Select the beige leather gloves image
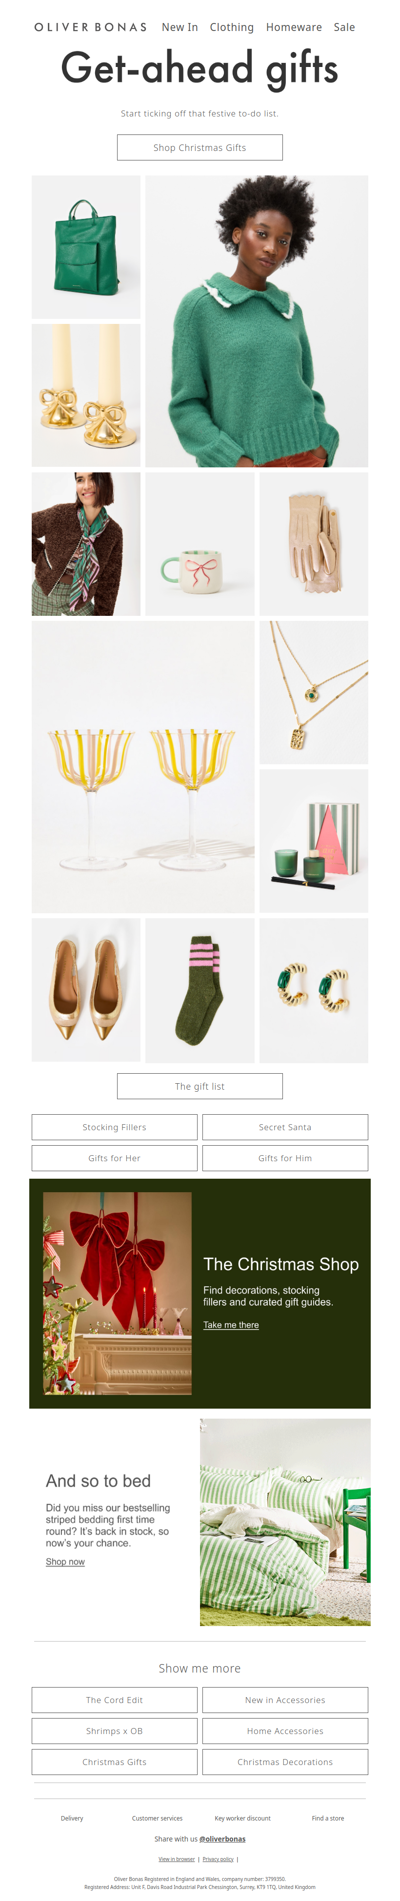This screenshot has width=400, height=1901. pyautogui.click(x=314, y=544)
